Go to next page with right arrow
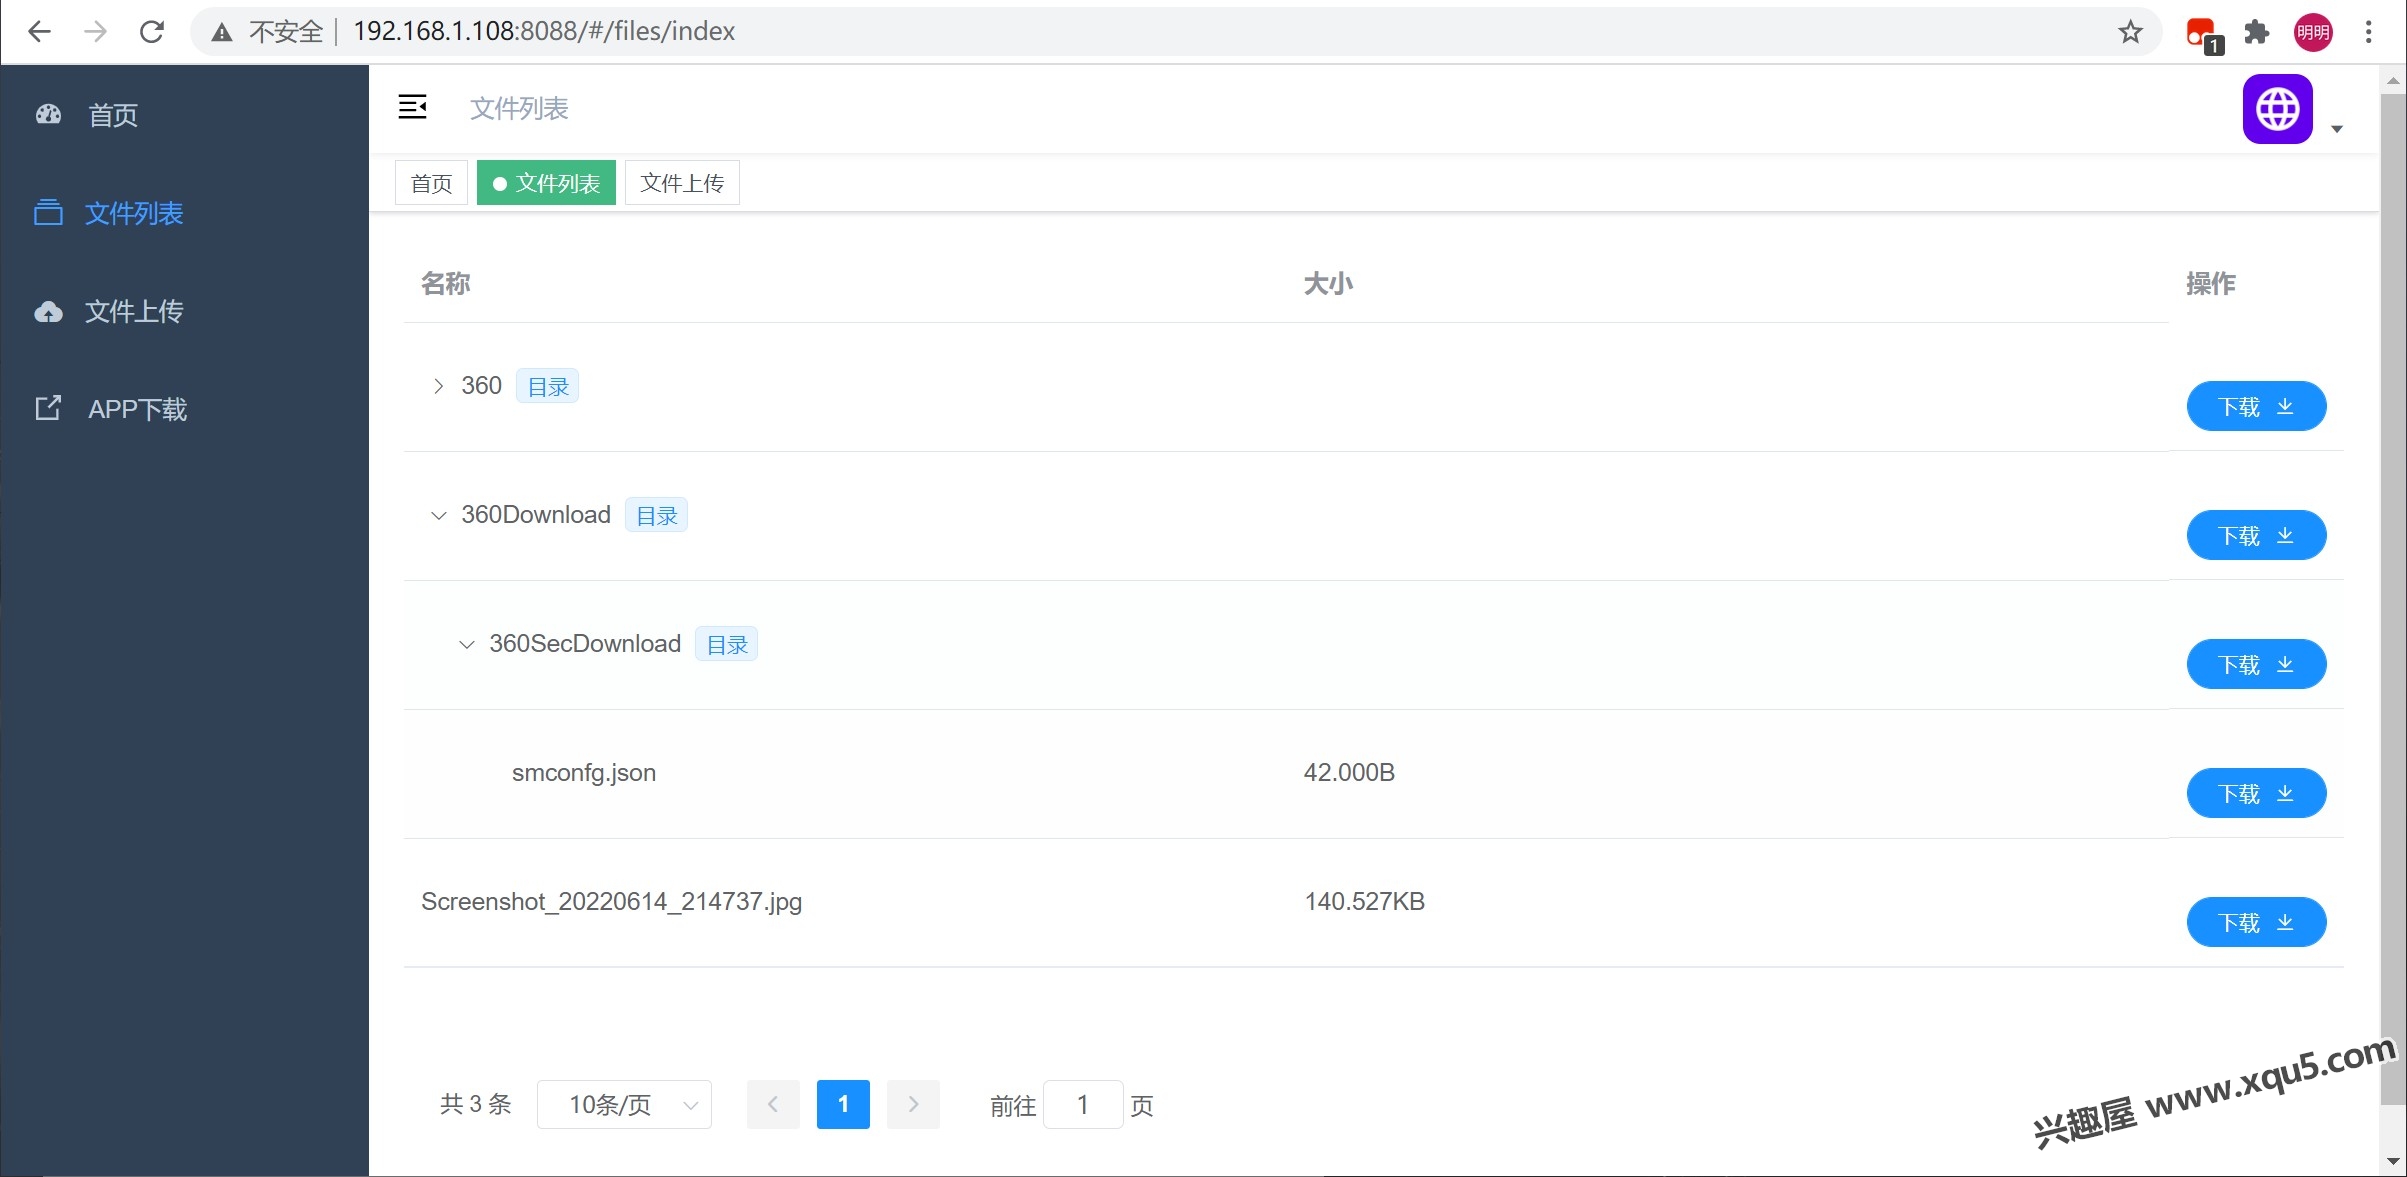The height and width of the screenshot is (1177, 2407). 913,1105
